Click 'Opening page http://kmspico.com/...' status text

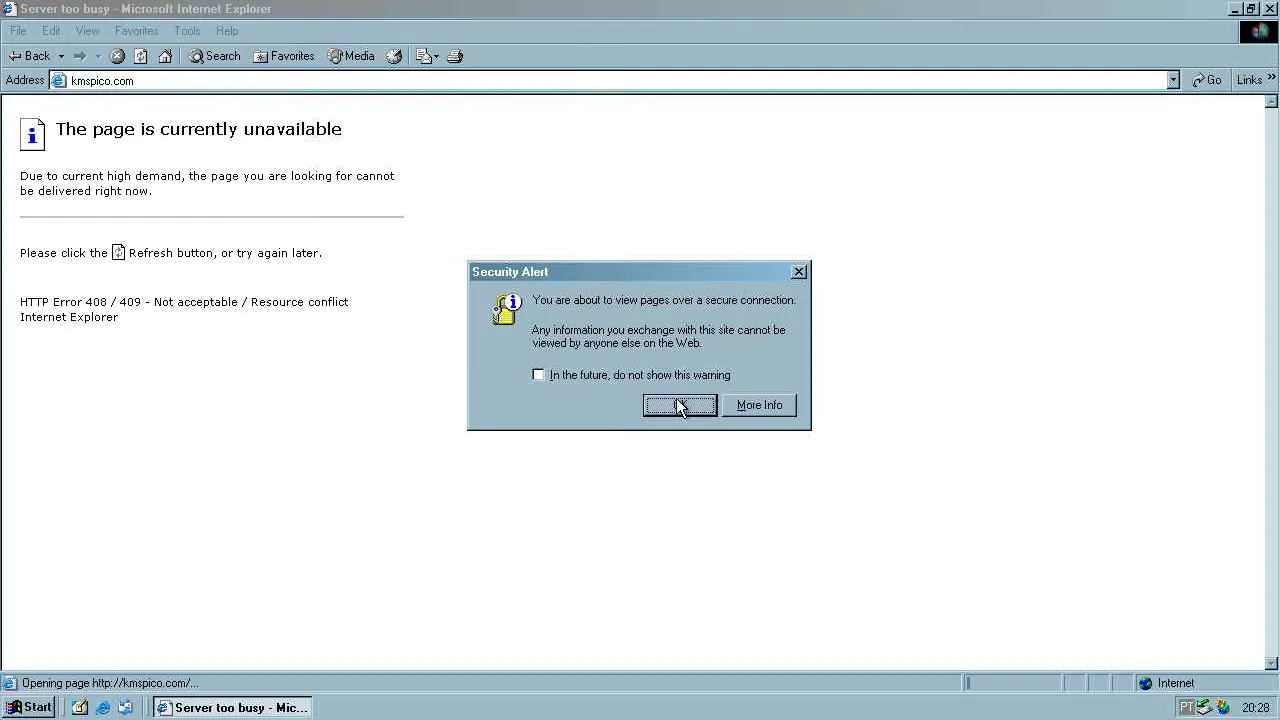(110, 683)
